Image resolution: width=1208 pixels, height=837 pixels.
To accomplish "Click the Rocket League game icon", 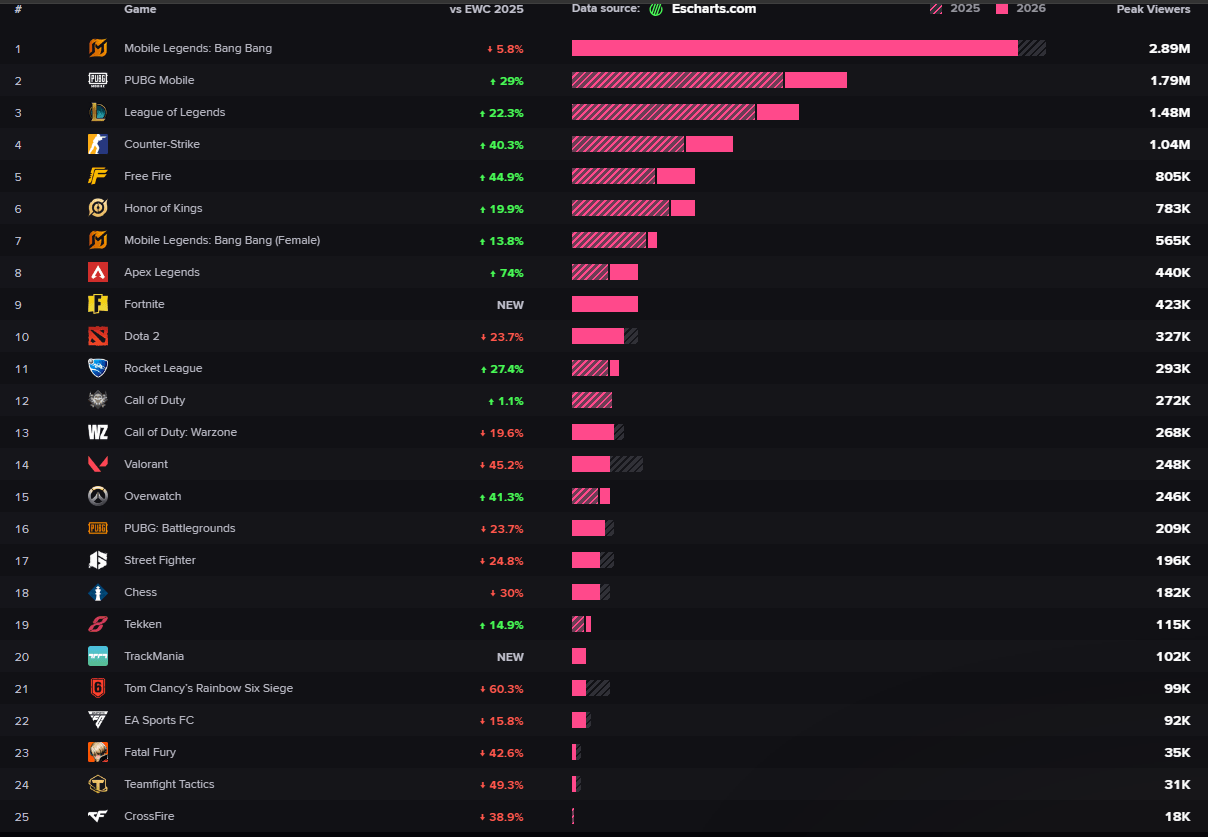I will pos(98,368).
